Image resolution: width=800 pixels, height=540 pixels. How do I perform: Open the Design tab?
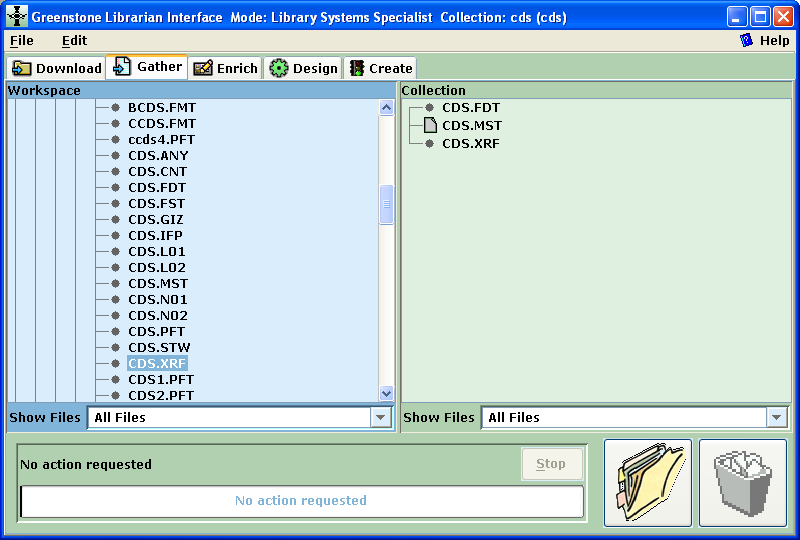coord(303,68)
